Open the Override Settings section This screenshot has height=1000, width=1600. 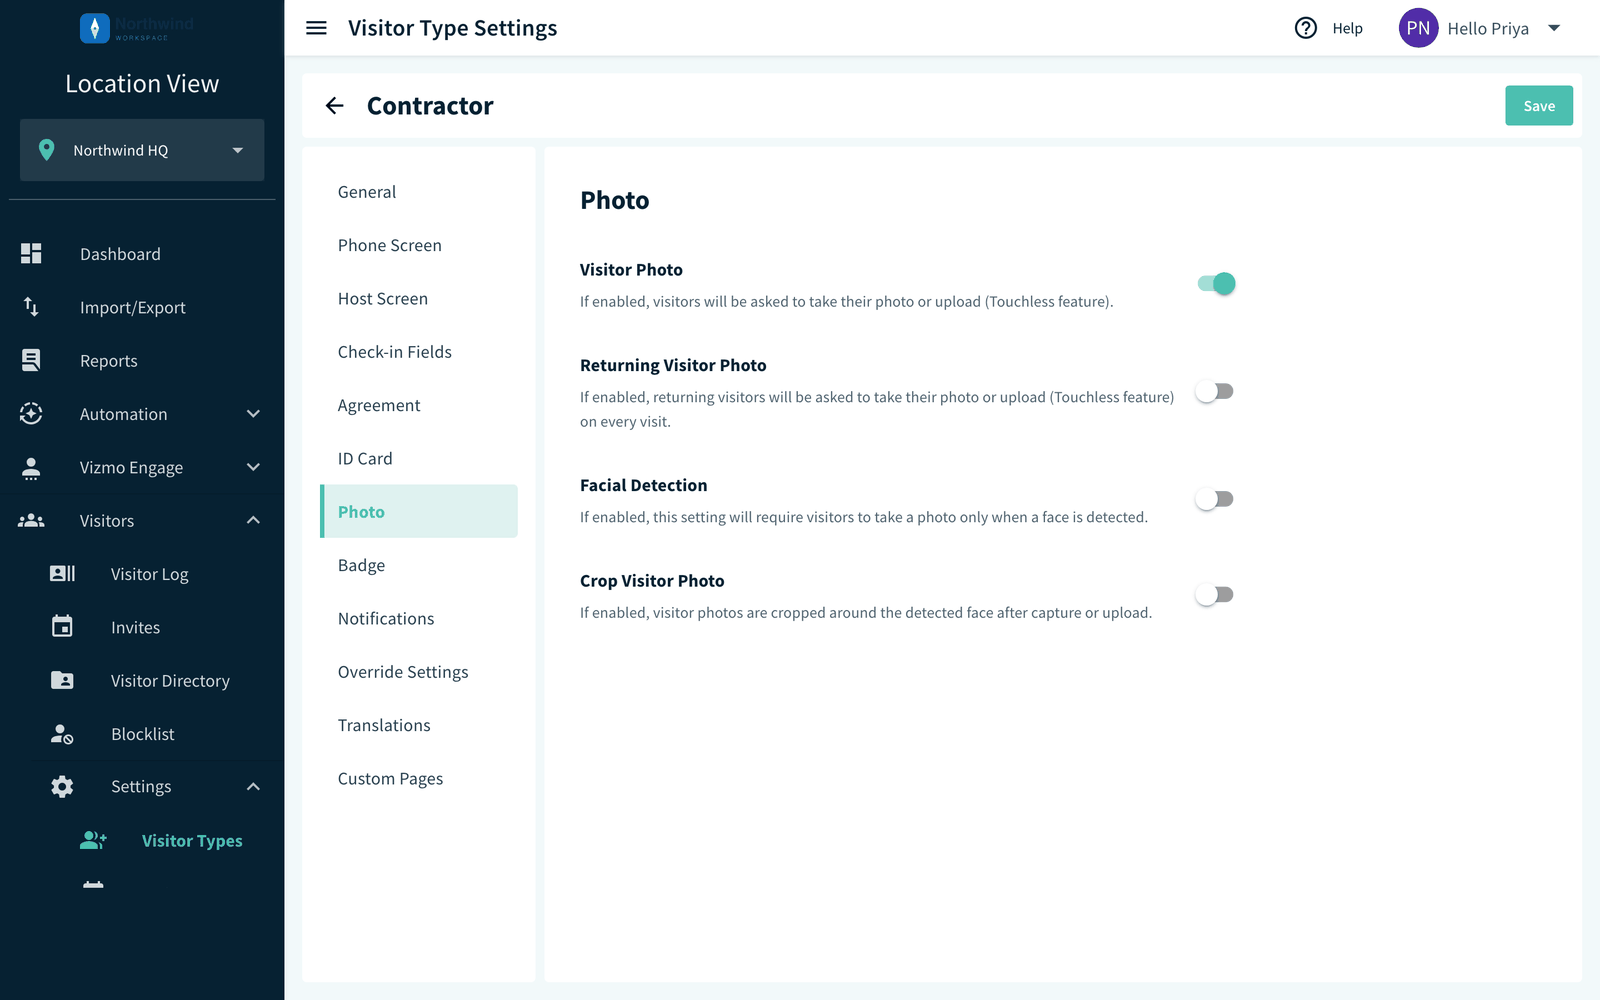point(419,672)
